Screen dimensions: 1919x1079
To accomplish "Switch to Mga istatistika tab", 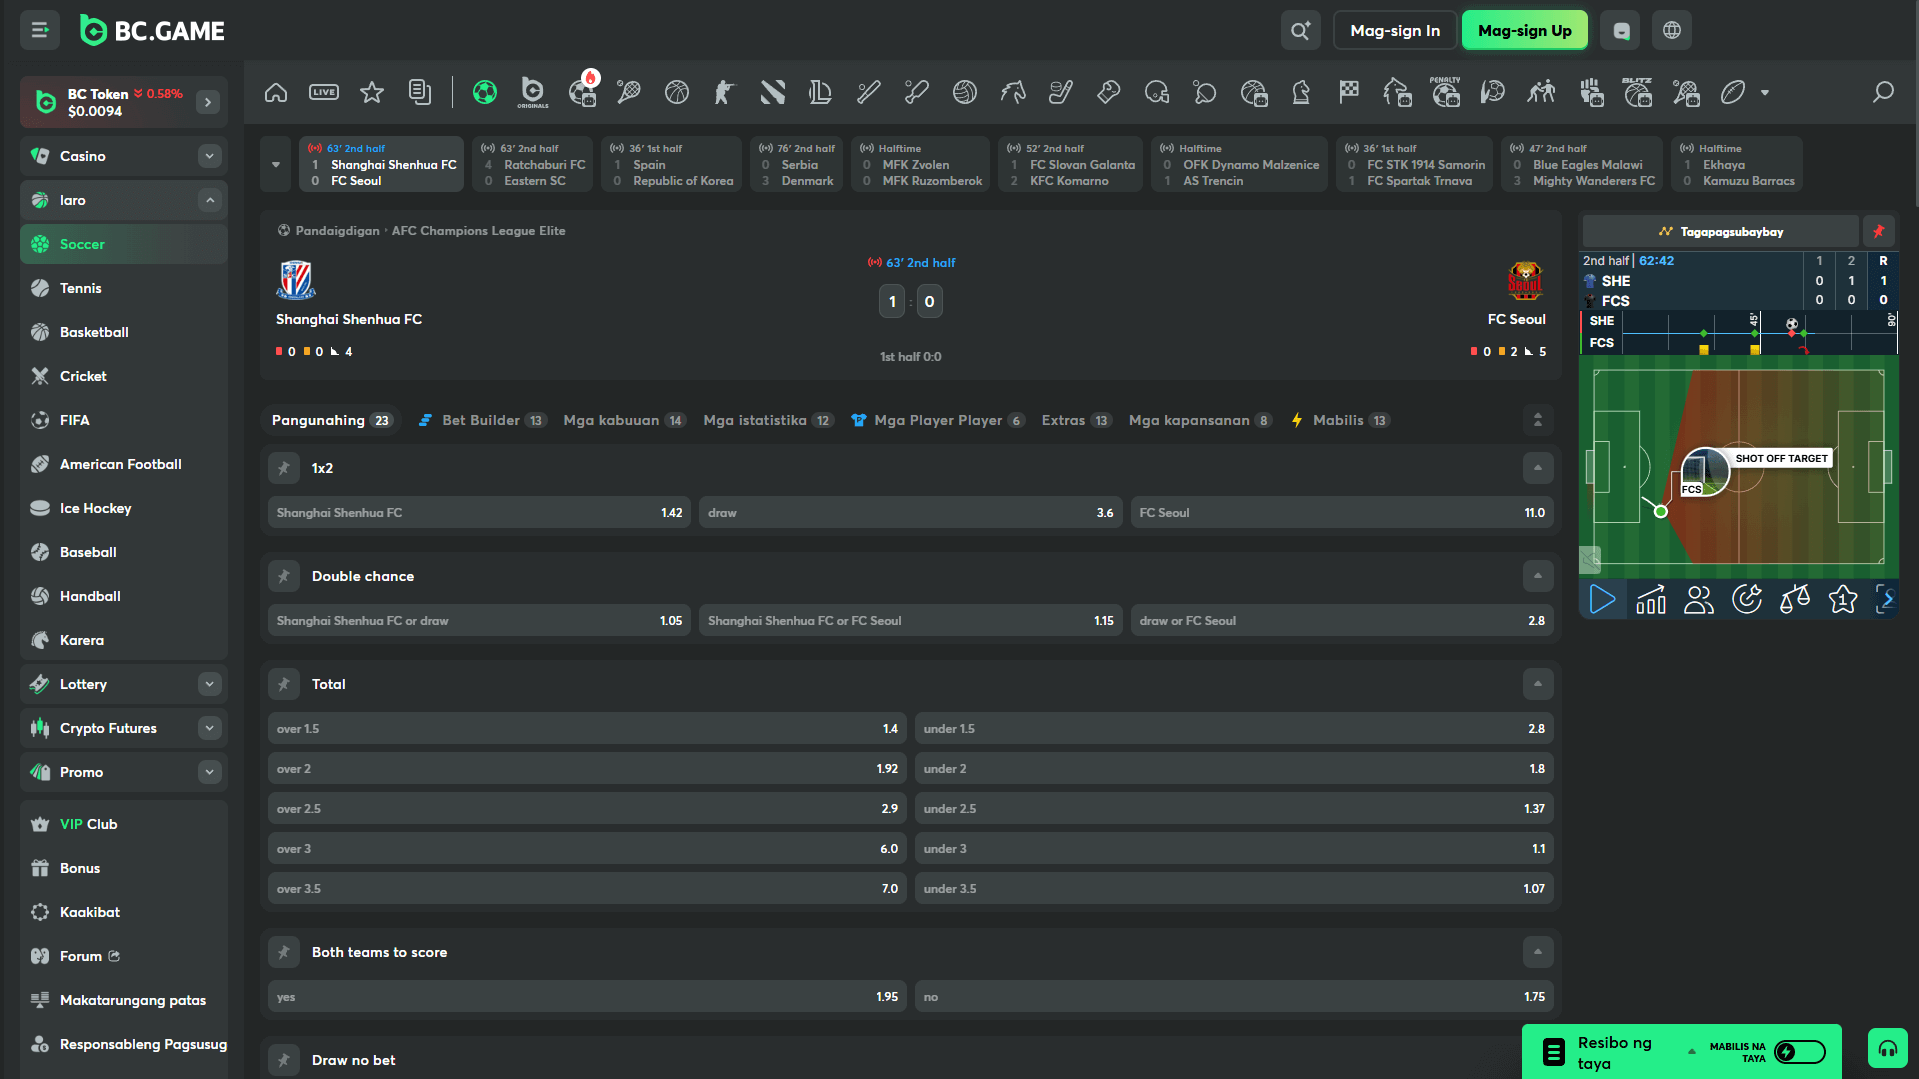I will tap(767, 420).
